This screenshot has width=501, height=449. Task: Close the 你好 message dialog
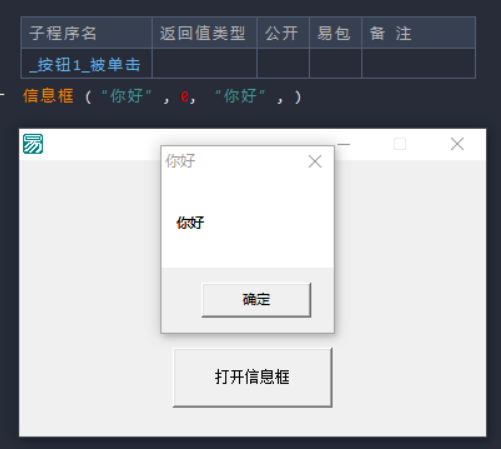[x=315, y=162]
